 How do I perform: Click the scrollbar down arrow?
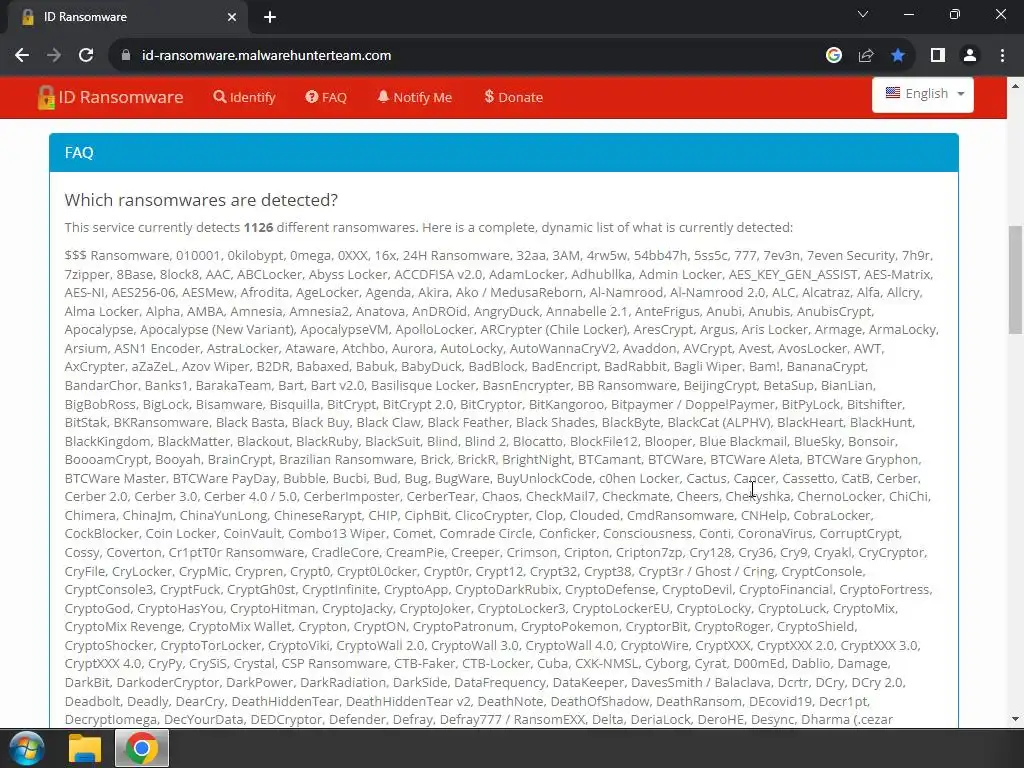point(1015,719)
